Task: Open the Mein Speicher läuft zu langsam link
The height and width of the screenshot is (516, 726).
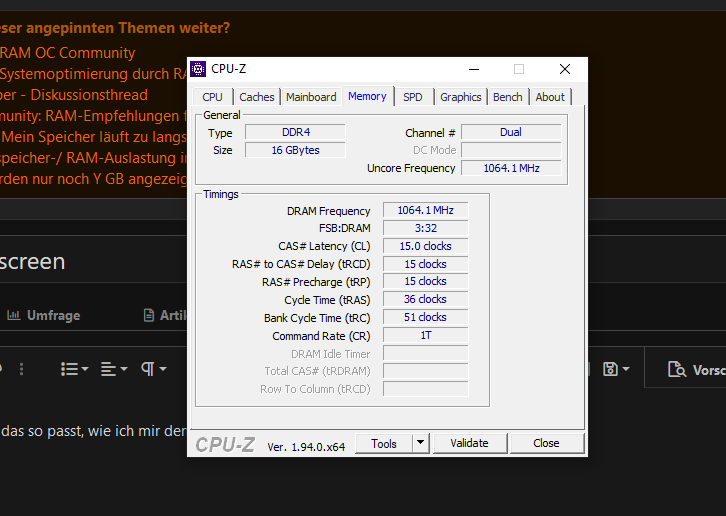Action: pos(94,137)
